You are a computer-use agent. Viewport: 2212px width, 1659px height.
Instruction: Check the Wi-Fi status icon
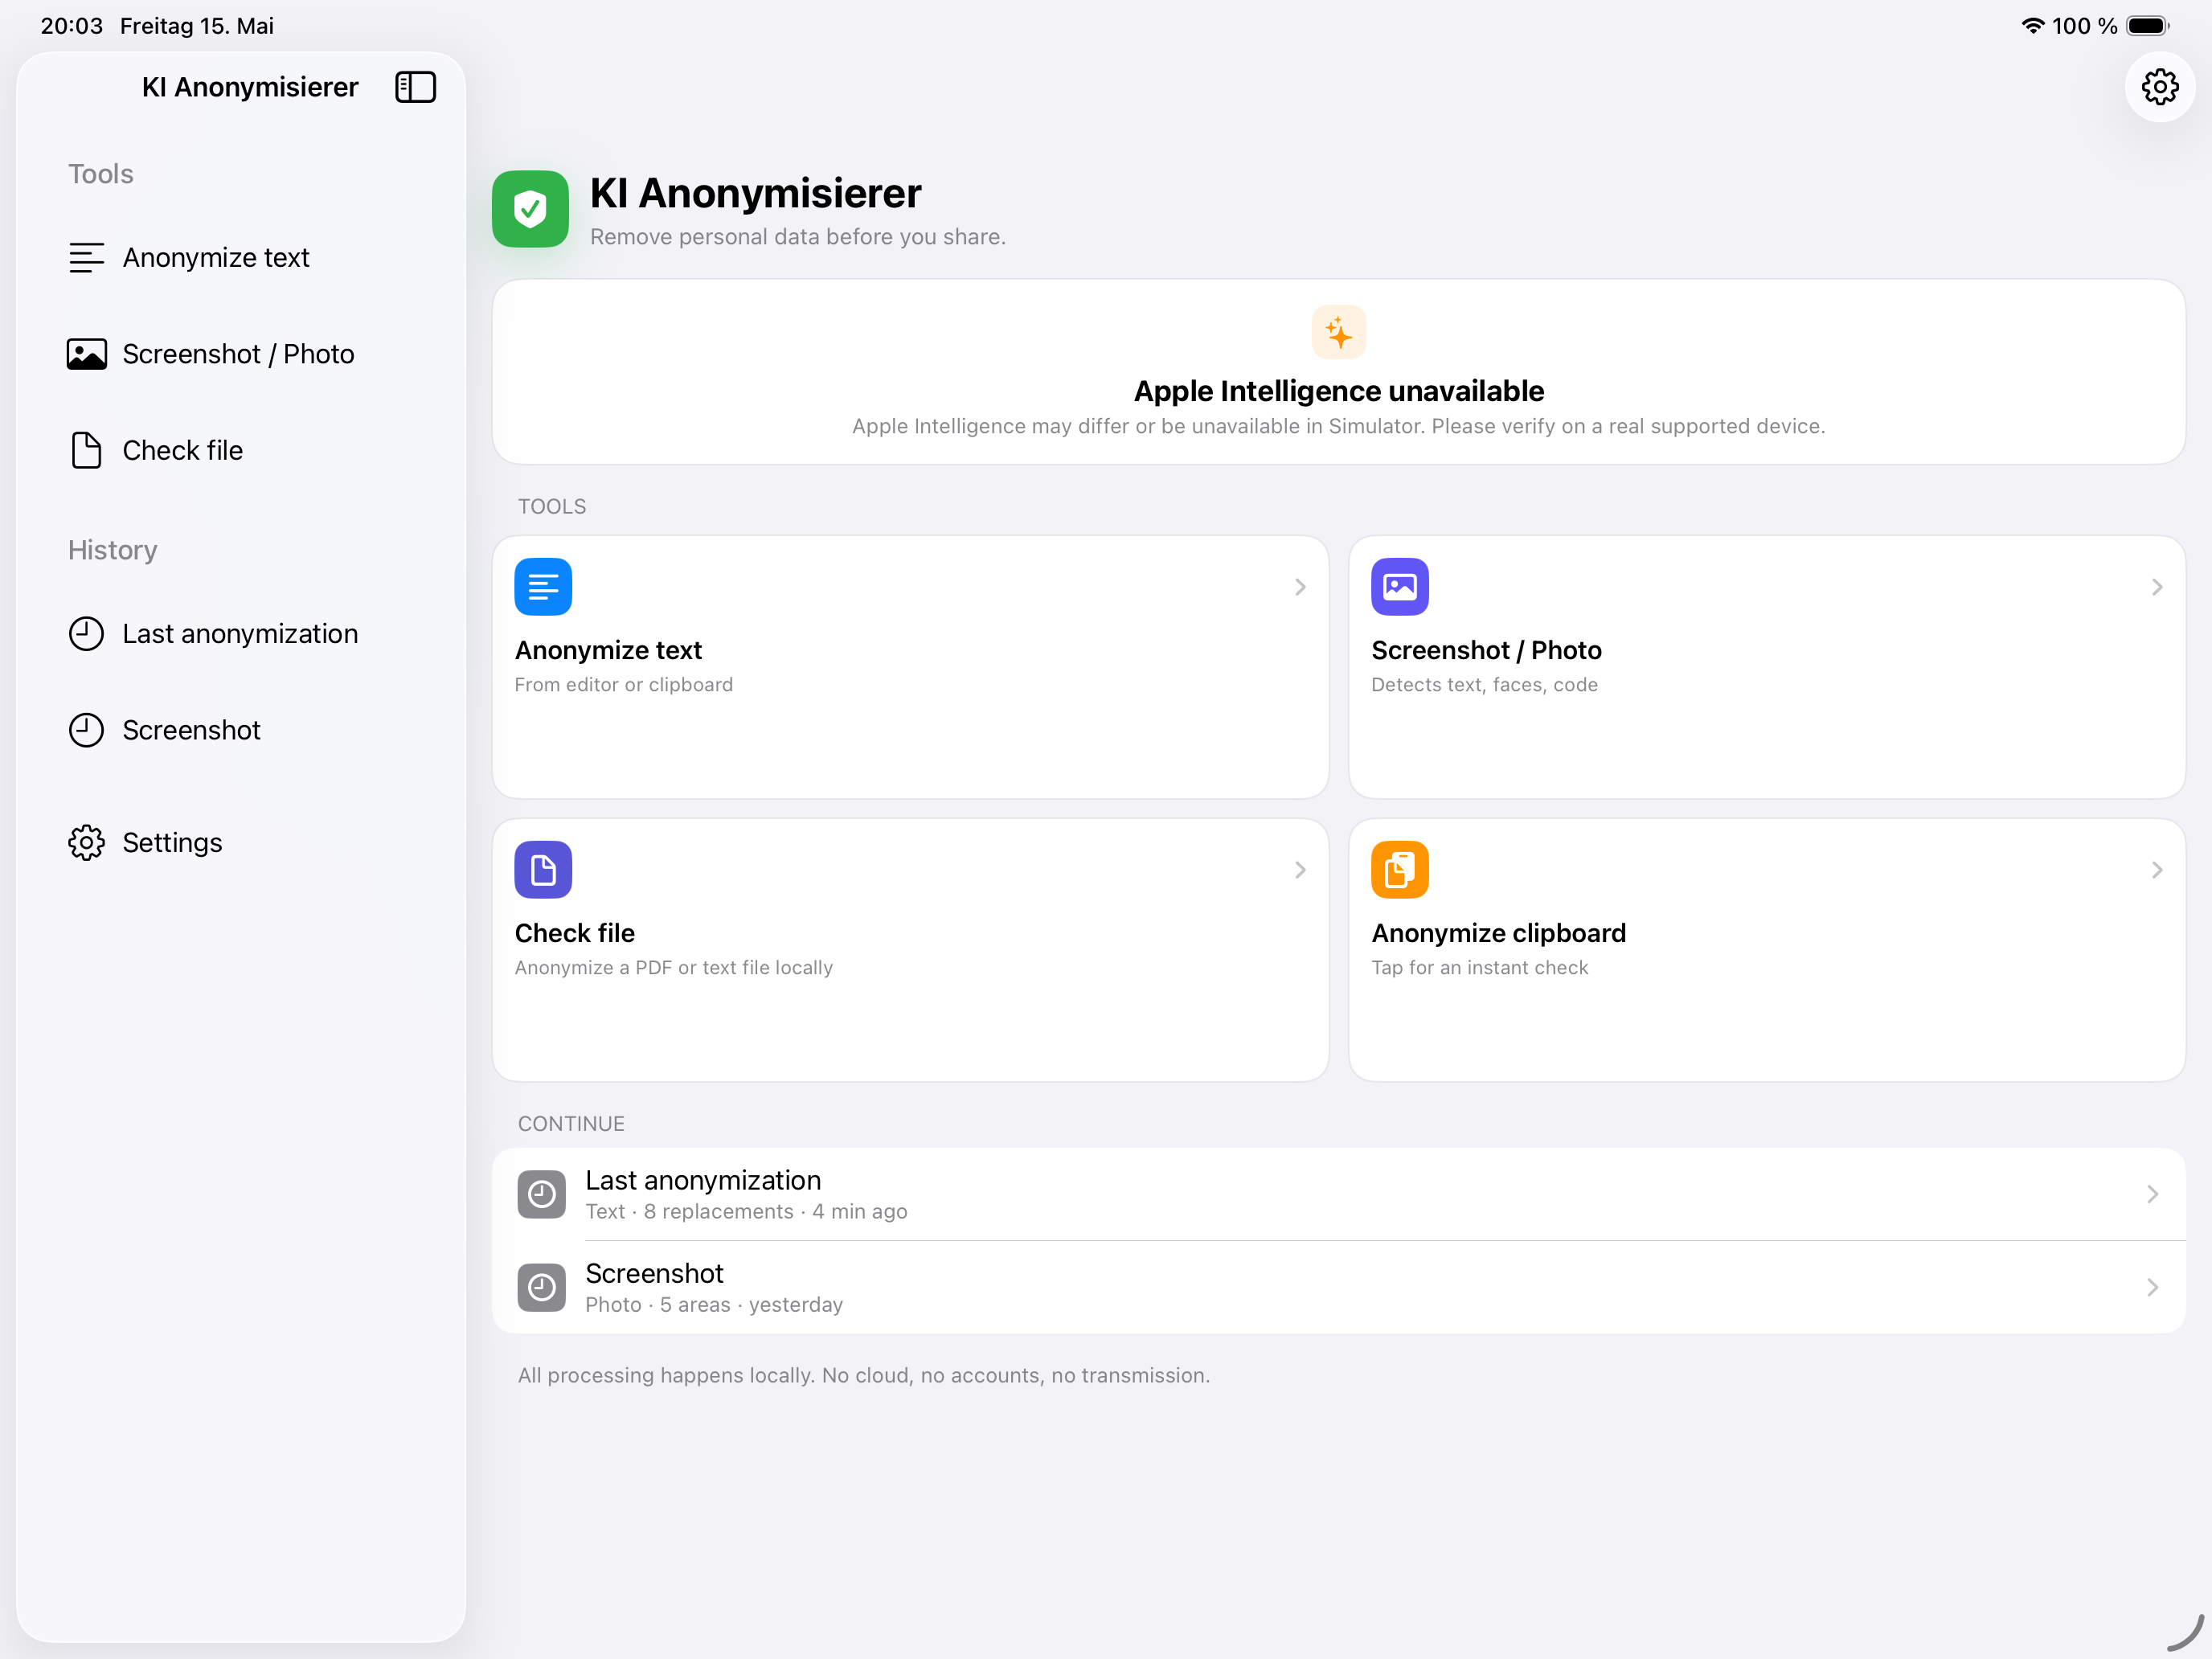tap(2032, 26)
